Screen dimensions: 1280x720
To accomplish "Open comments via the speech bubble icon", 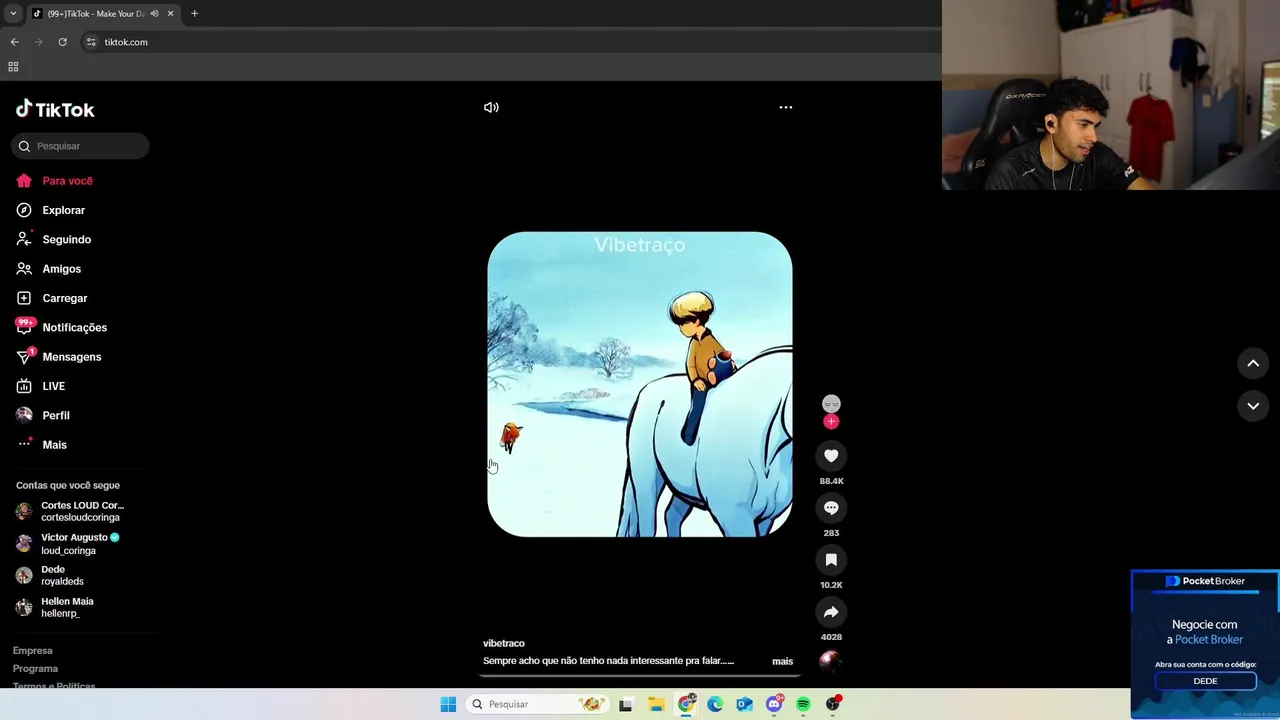I will click(x=831, y=508).
